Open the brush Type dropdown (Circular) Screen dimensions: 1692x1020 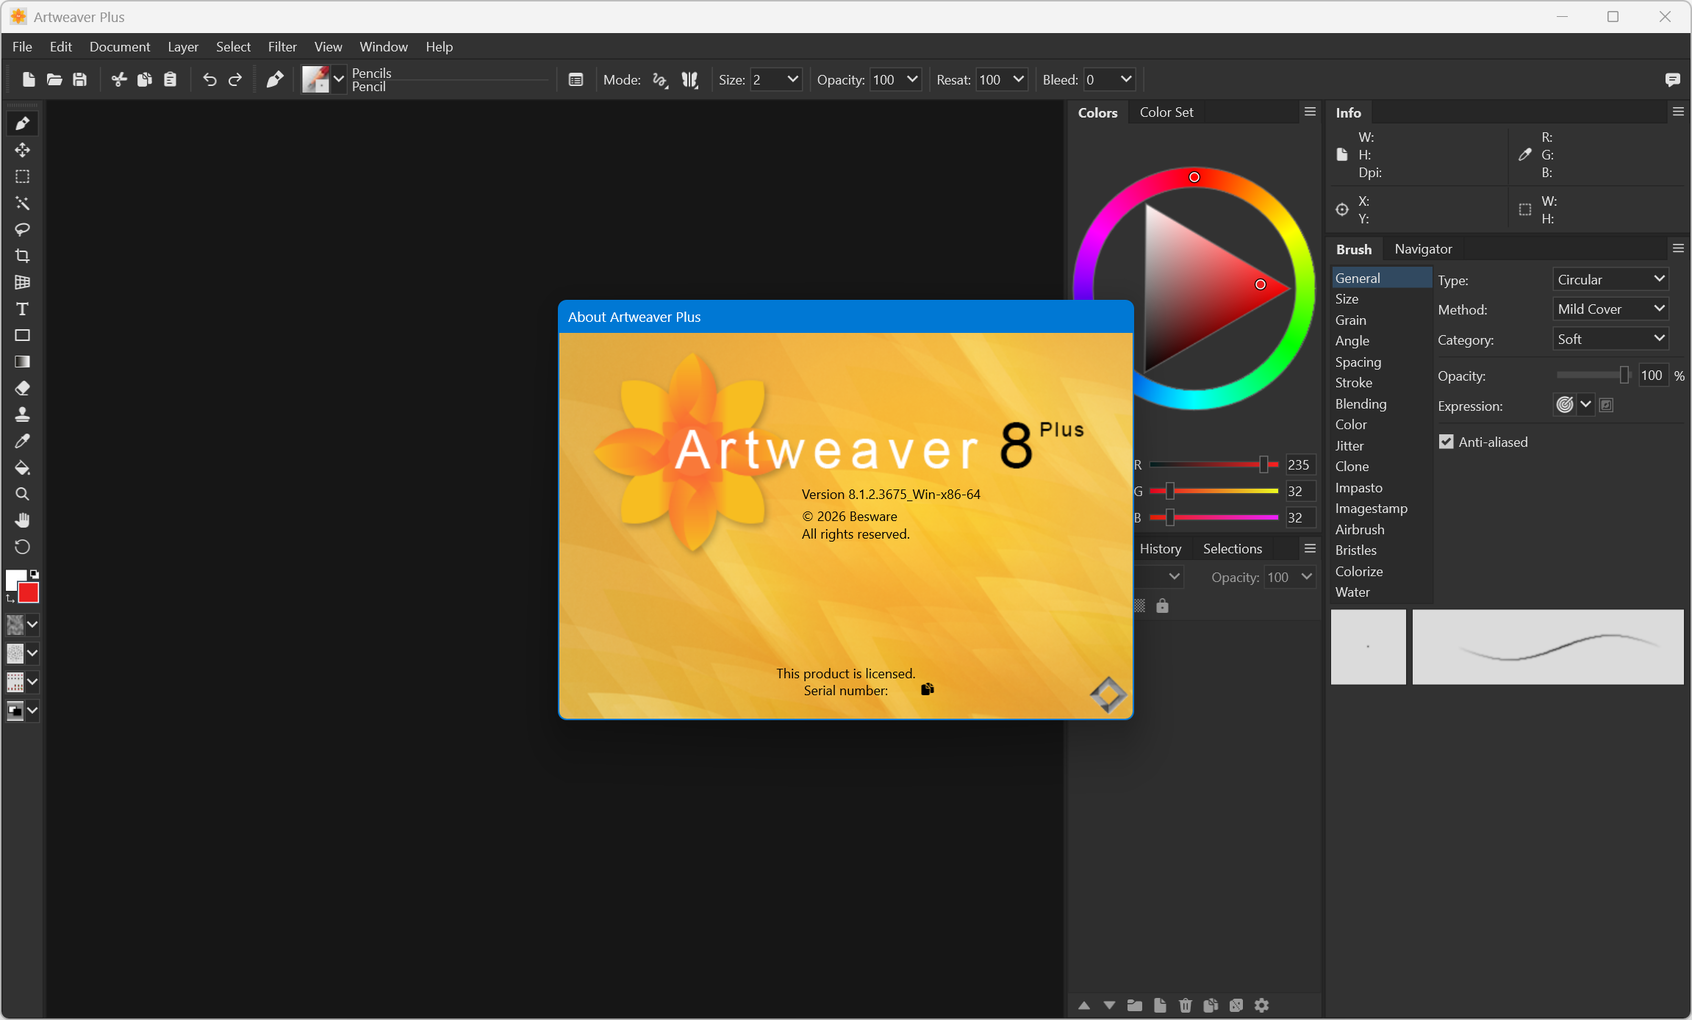pos(1610,280)
